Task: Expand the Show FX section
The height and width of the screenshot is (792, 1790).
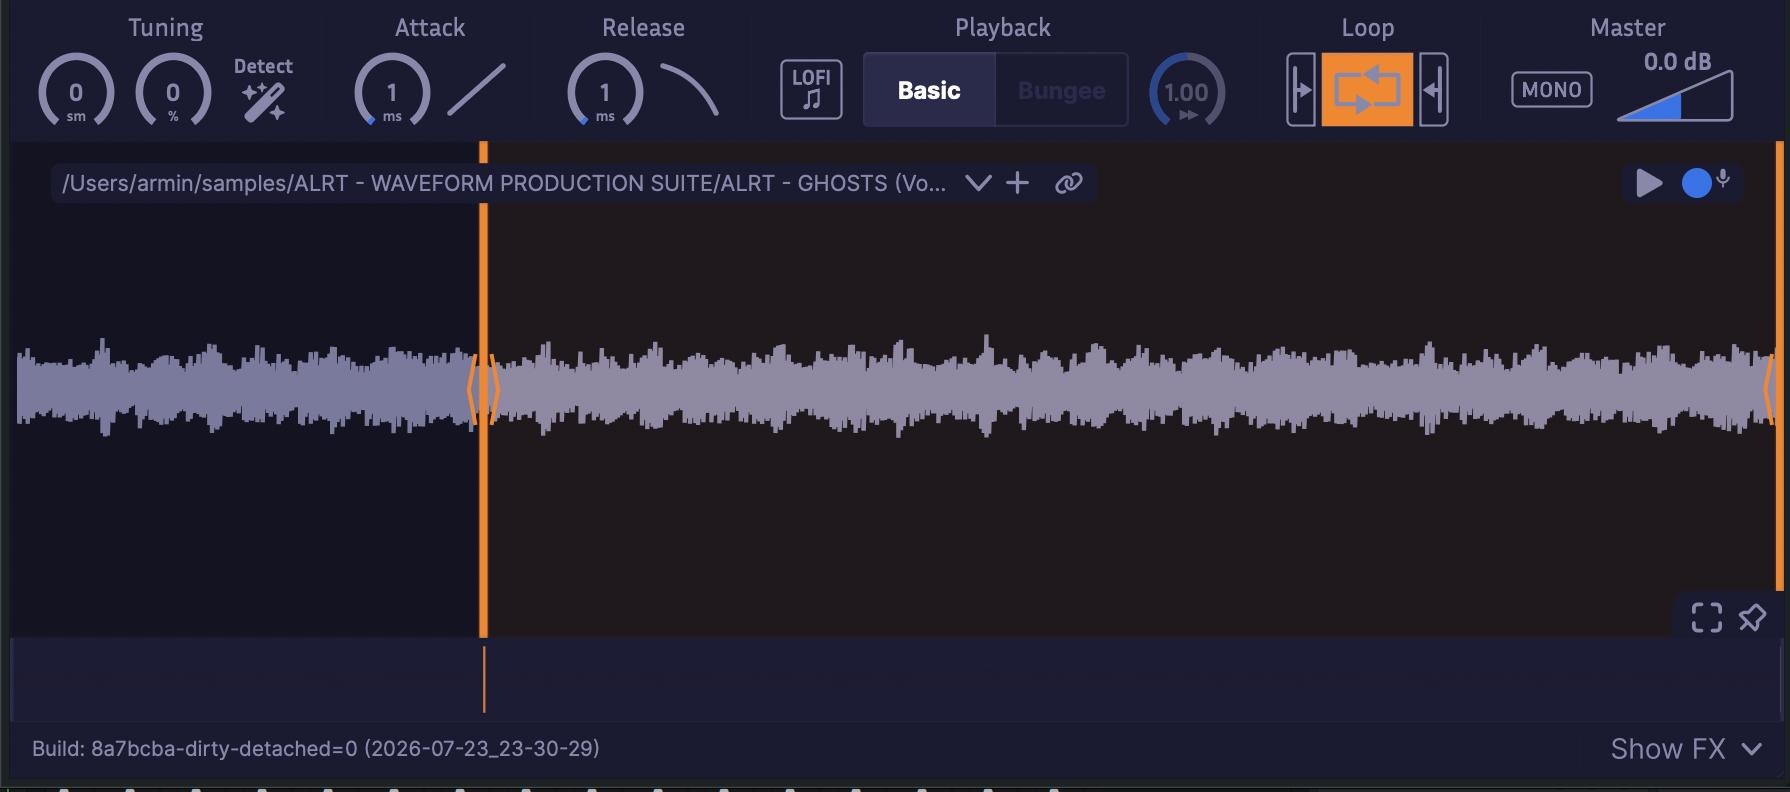Action: (1686, 749)
